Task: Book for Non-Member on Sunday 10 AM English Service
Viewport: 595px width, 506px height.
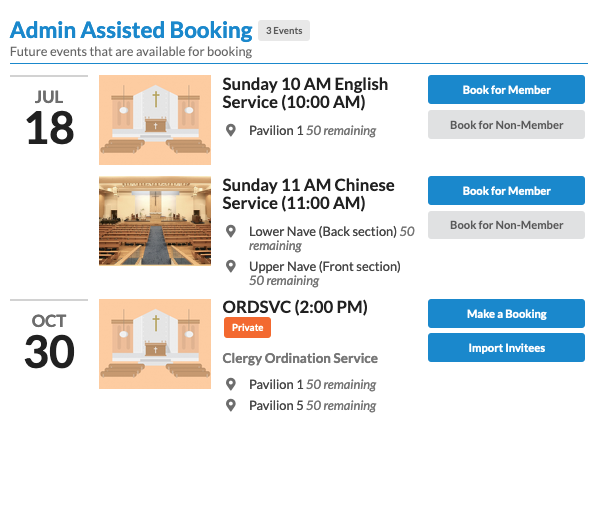Action: click(x=506, y=125)
